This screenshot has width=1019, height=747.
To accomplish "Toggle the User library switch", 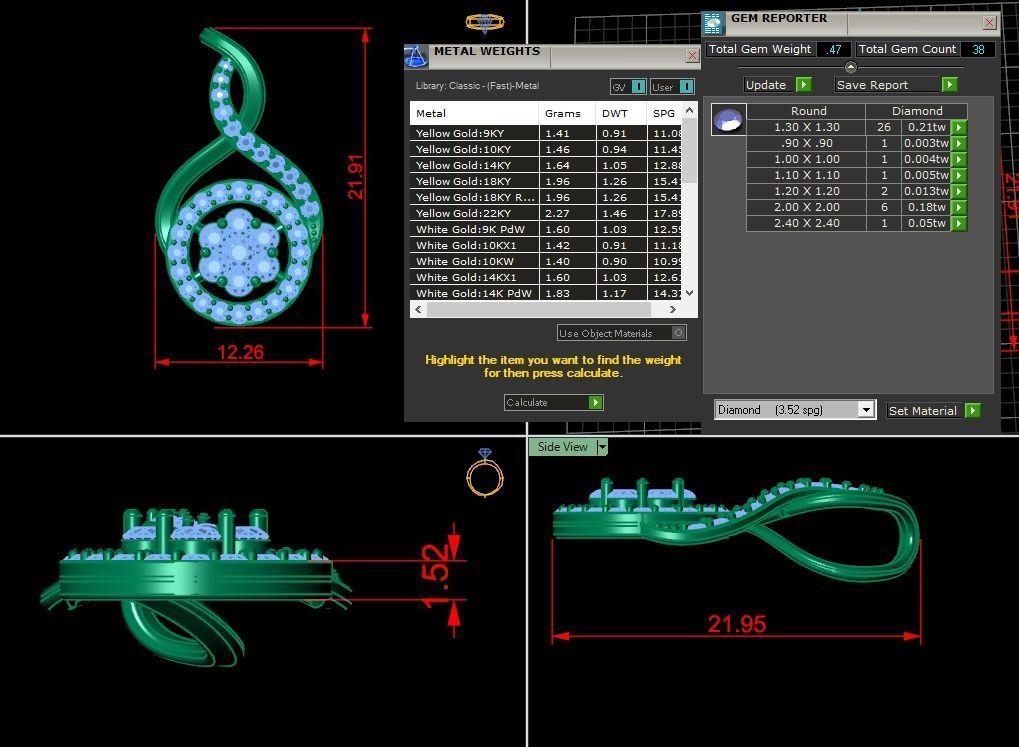I will click(x=686, y=86).
